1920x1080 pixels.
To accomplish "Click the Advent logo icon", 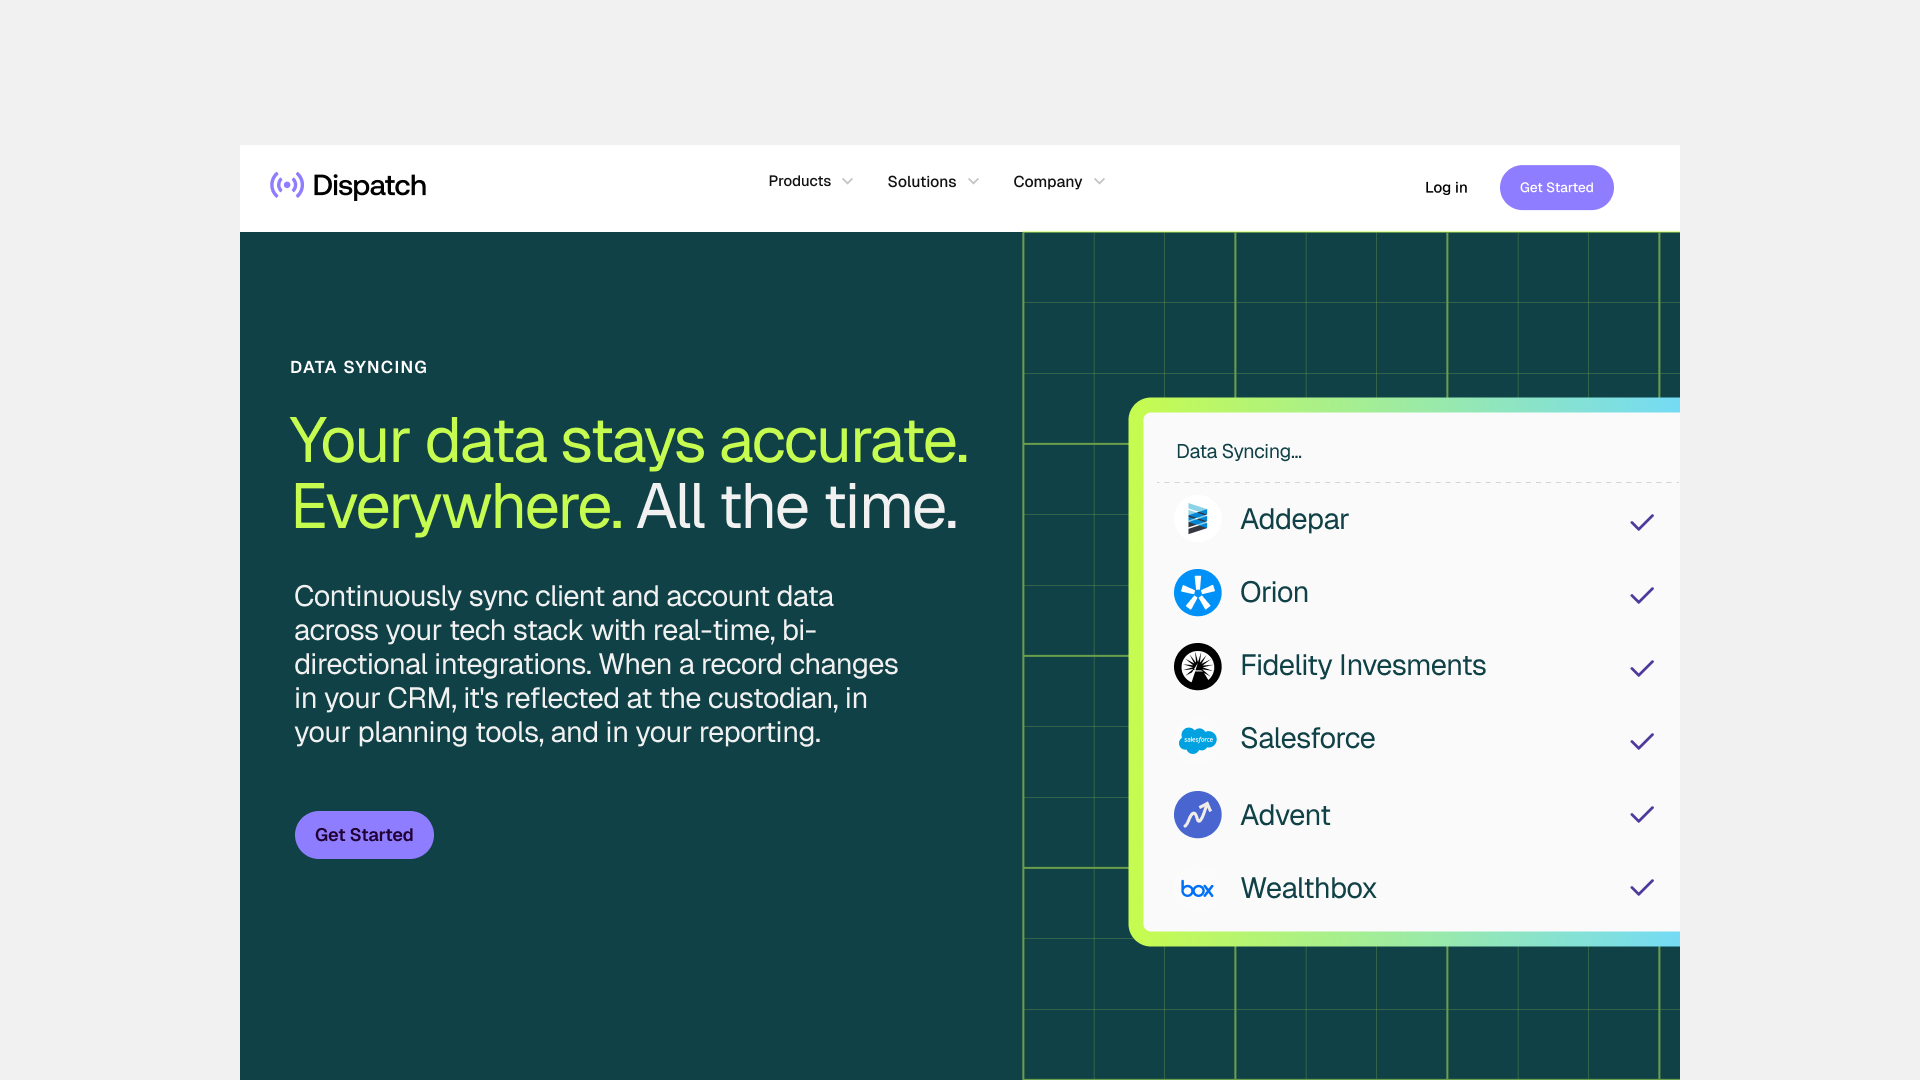I will [1197, 814].
